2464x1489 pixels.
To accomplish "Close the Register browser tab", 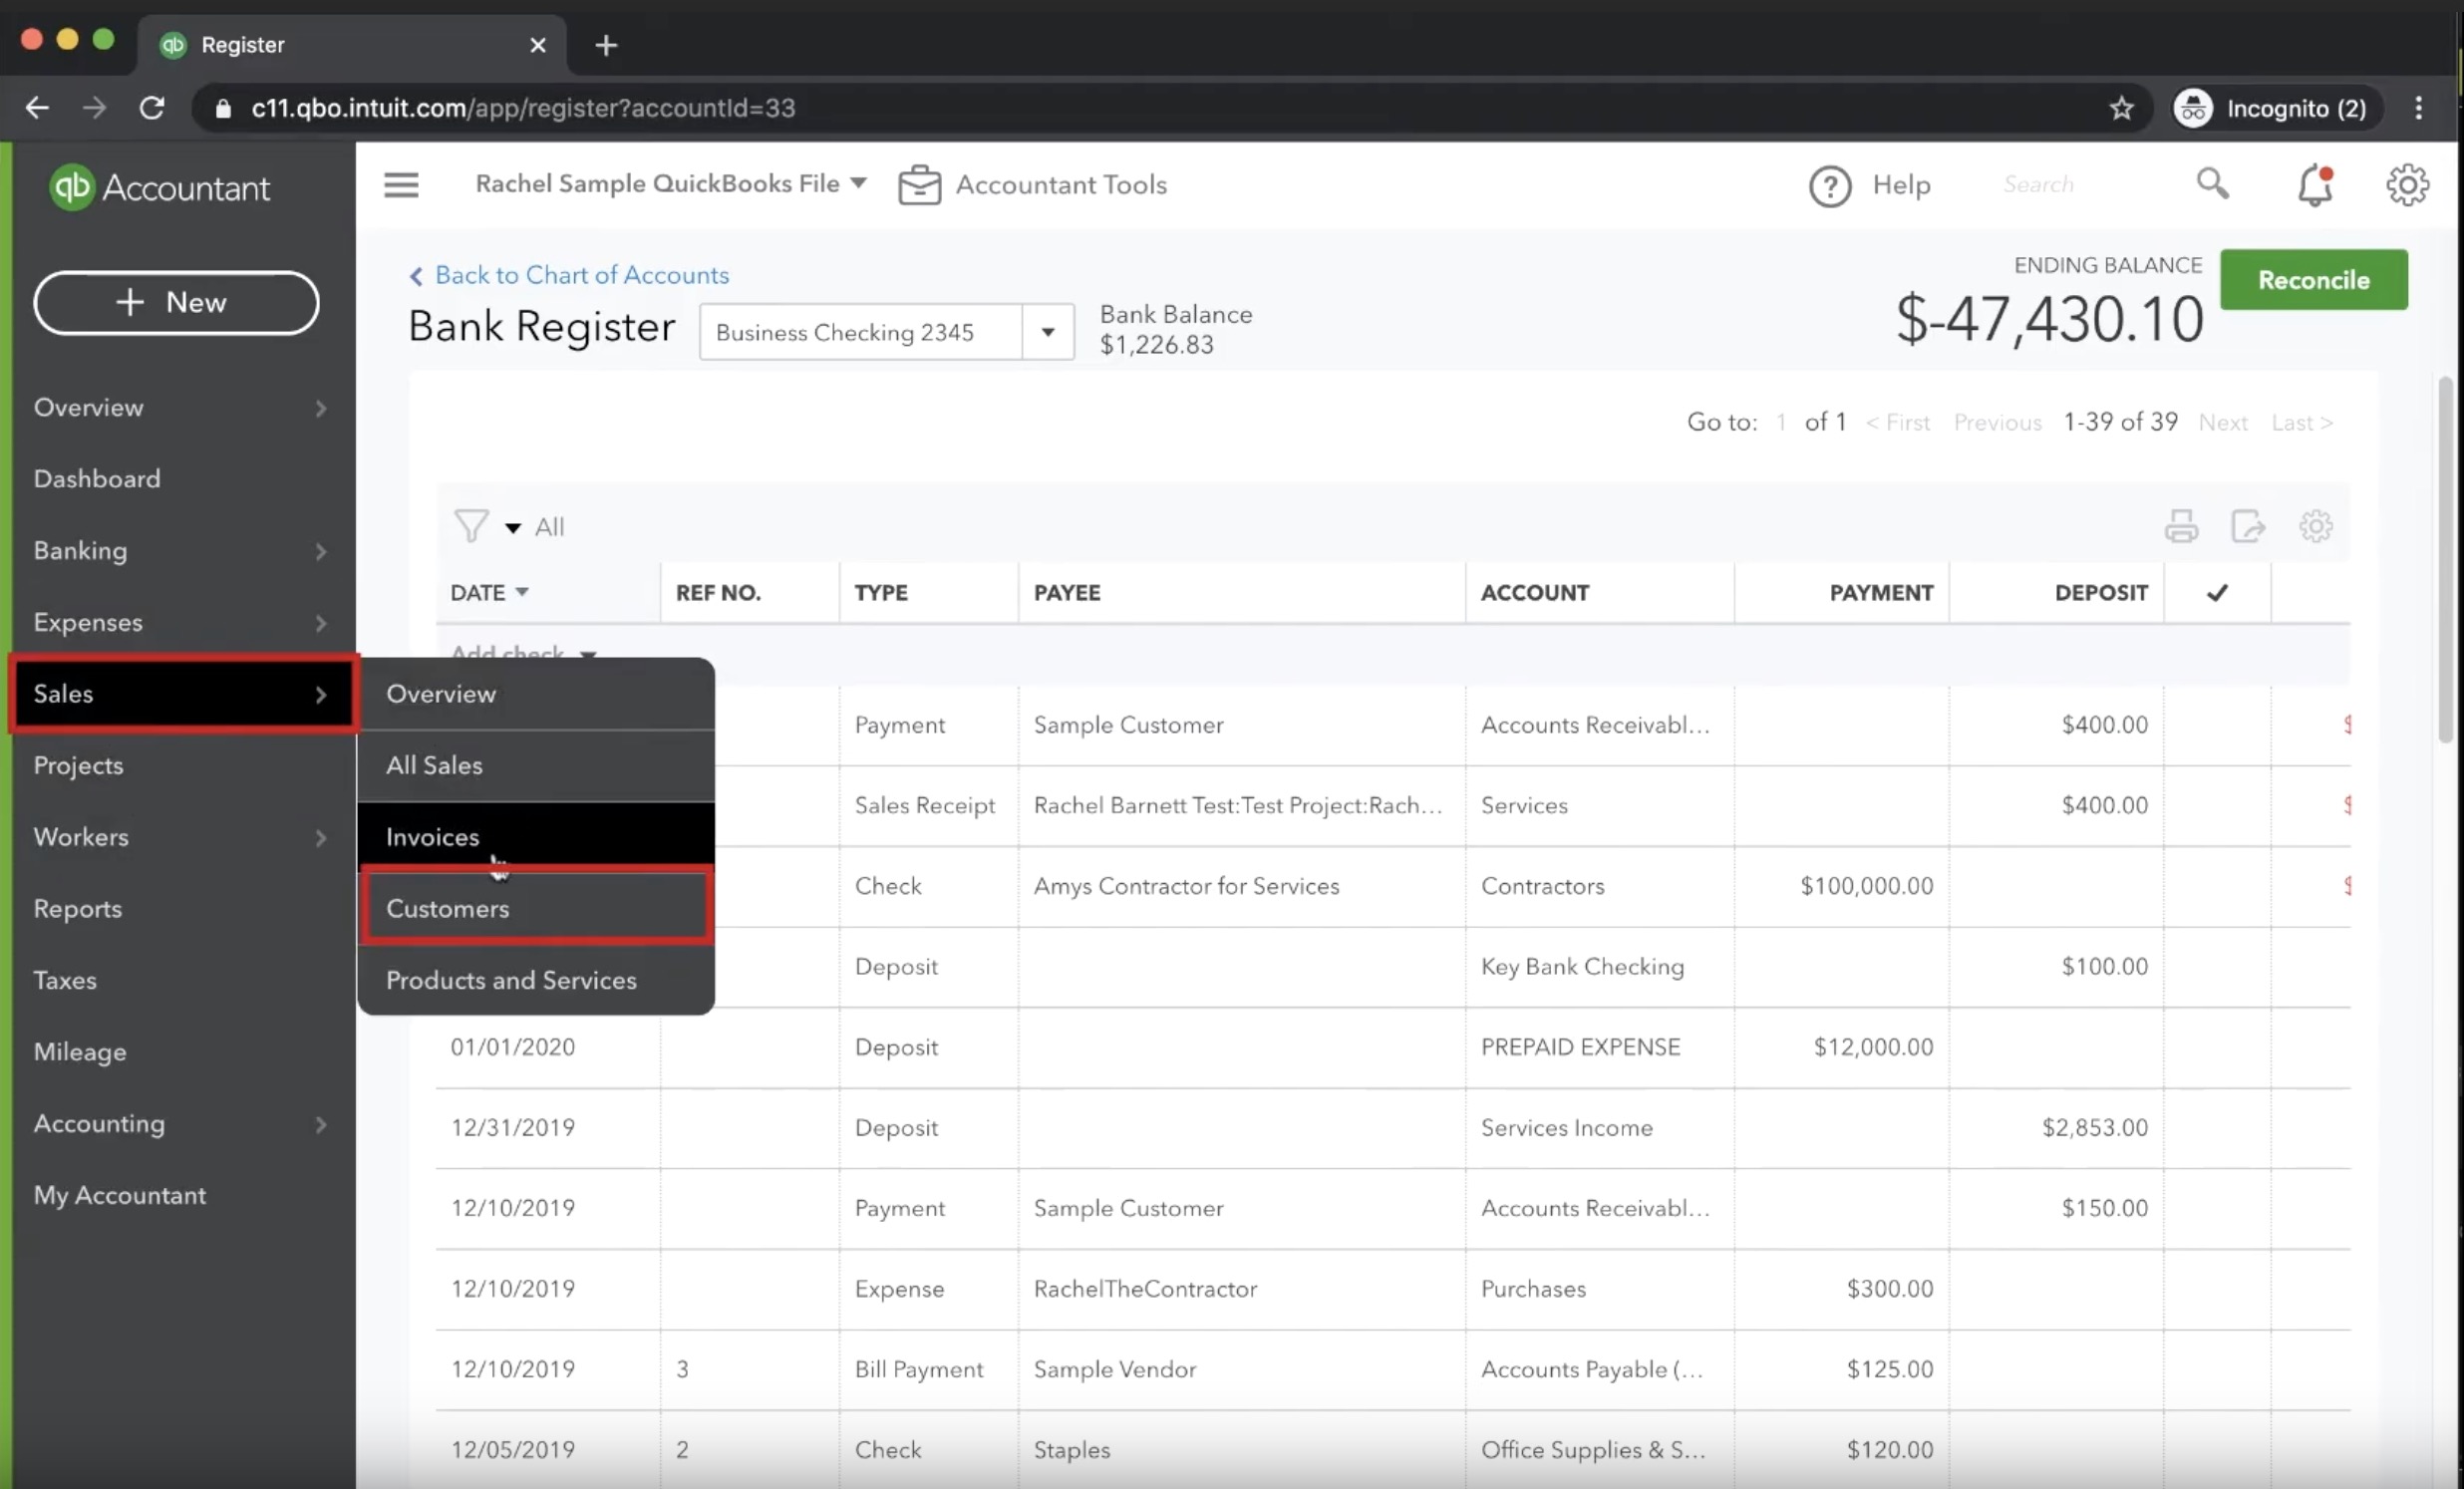I will click(x=538, y=45).
